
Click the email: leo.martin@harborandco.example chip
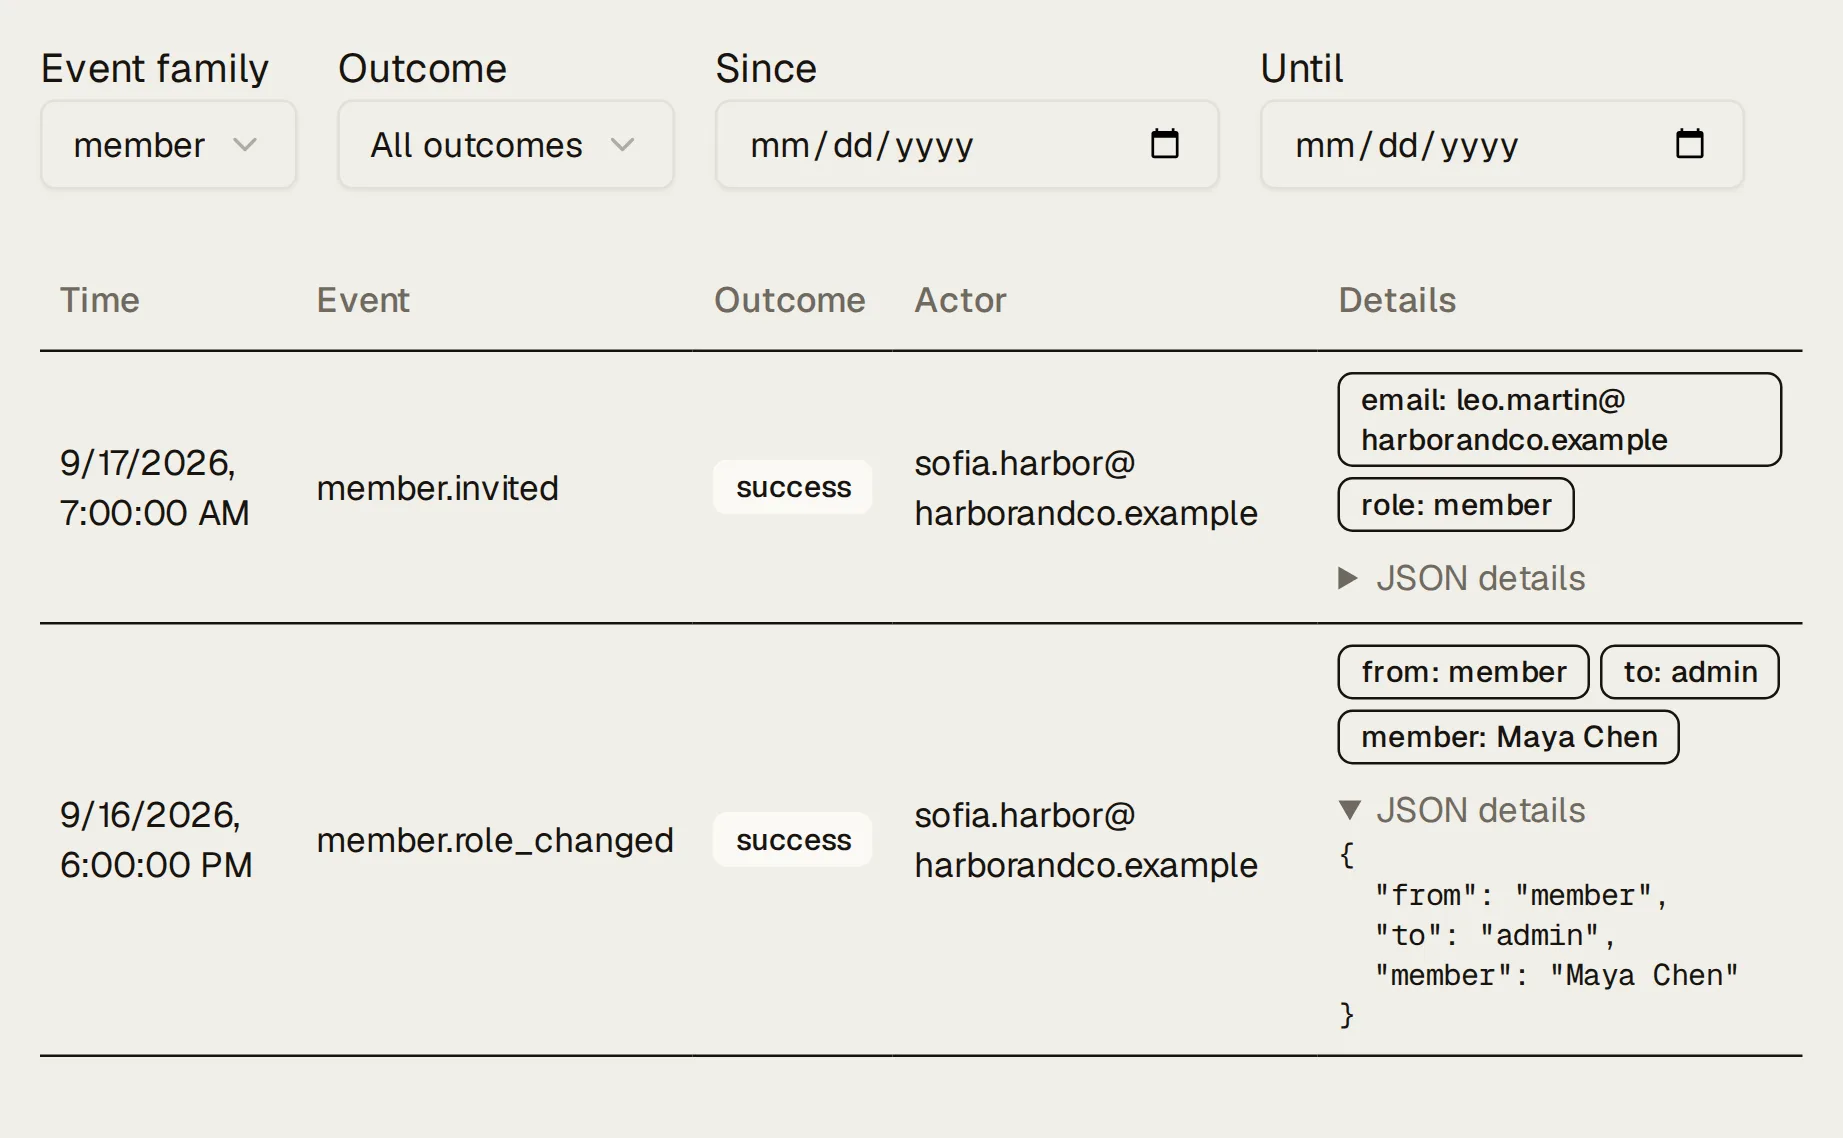[1559, 420]
